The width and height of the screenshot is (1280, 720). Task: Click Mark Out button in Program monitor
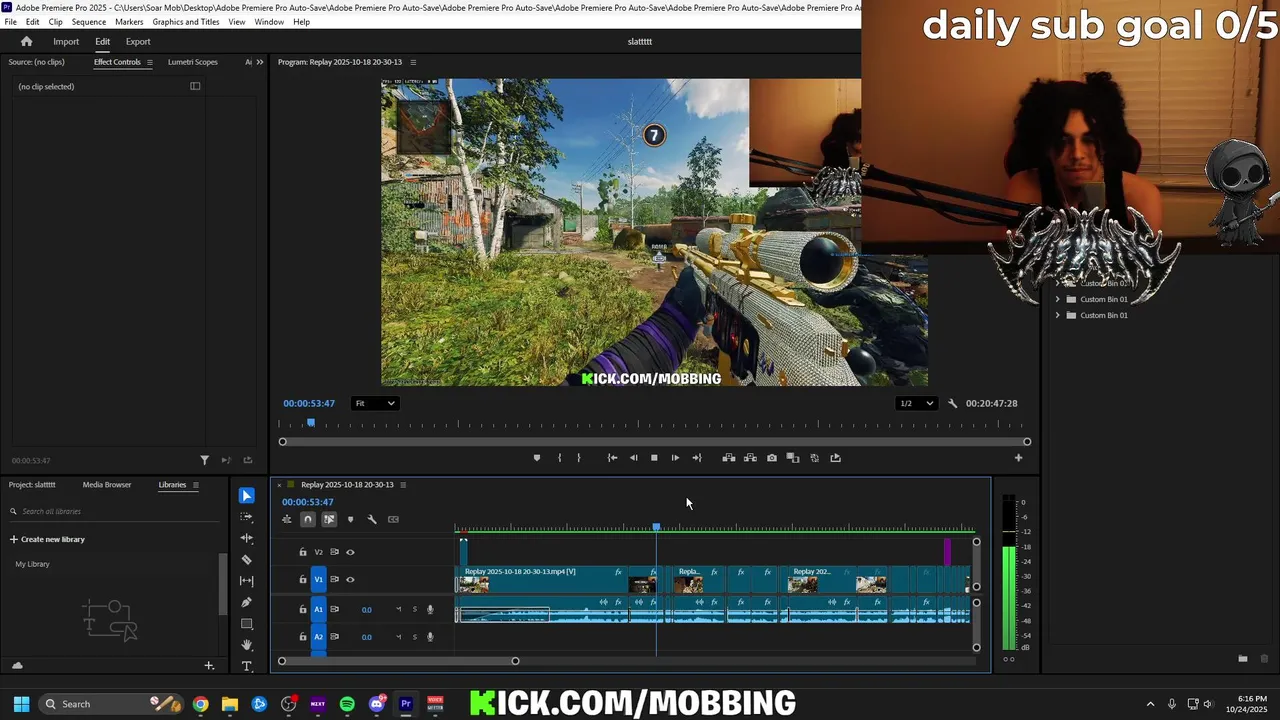tap(578, 458)
